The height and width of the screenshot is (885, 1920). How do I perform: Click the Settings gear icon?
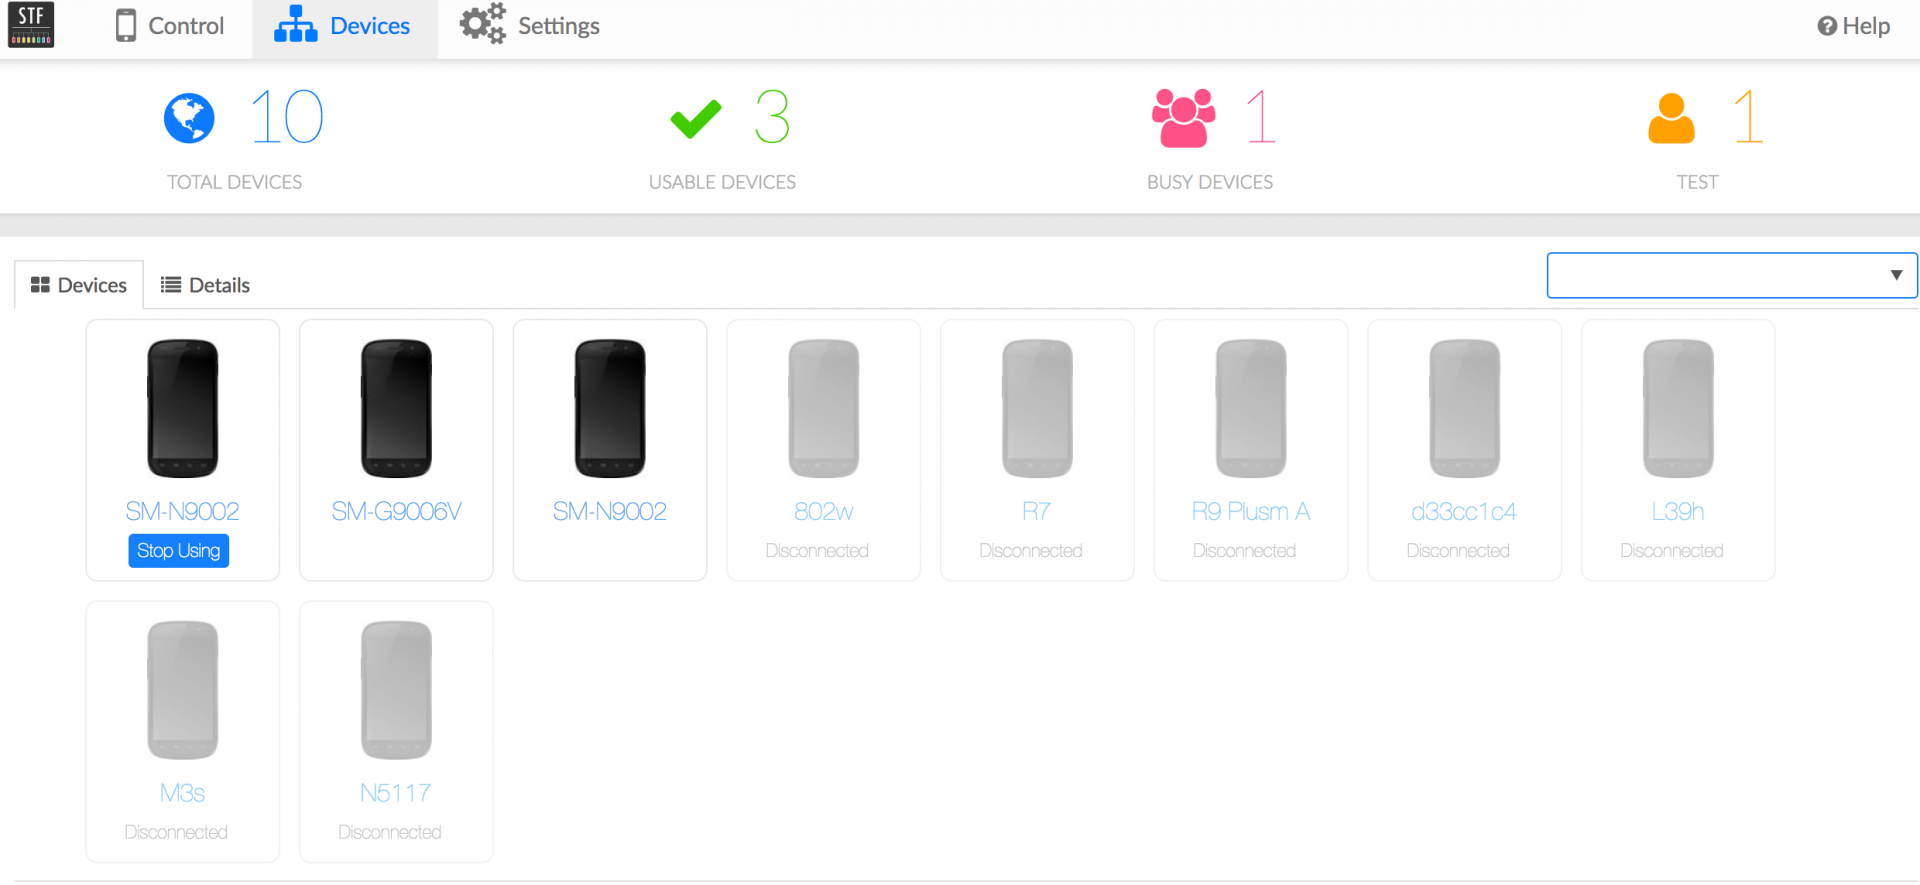click(483, 24)
